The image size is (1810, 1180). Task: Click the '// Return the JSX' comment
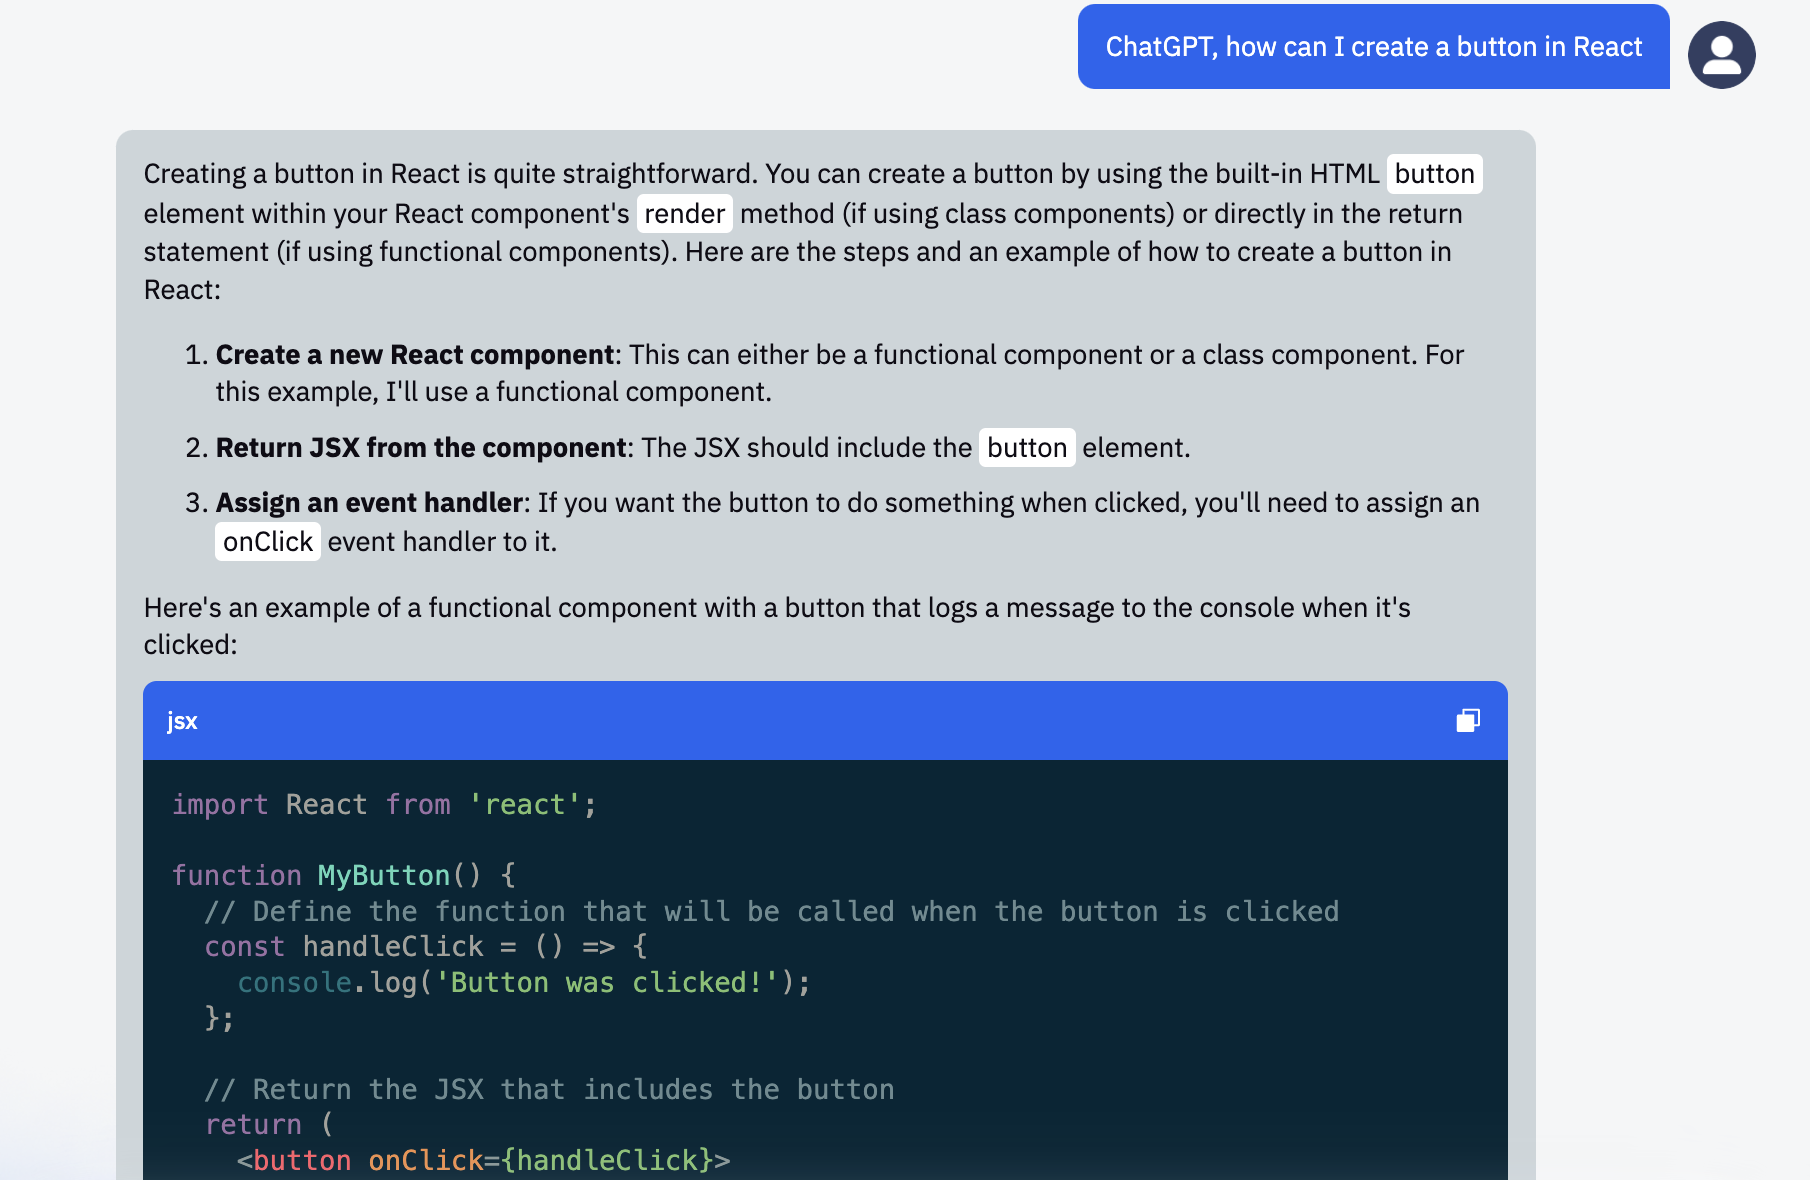pyautogui.click(x=549, y=1090)
